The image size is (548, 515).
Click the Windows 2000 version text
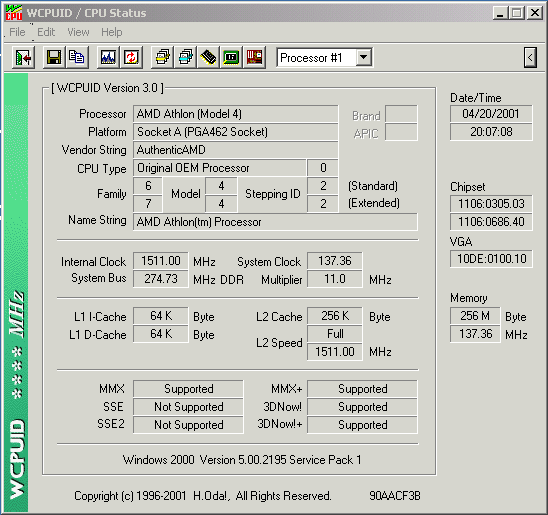tap(242, 460)
